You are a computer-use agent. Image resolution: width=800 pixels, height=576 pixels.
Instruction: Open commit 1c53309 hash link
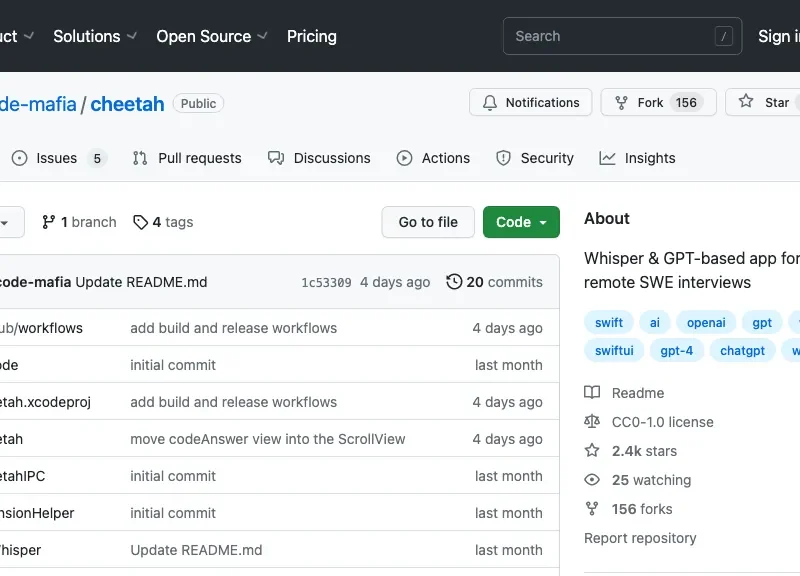(x=326, y=283)
